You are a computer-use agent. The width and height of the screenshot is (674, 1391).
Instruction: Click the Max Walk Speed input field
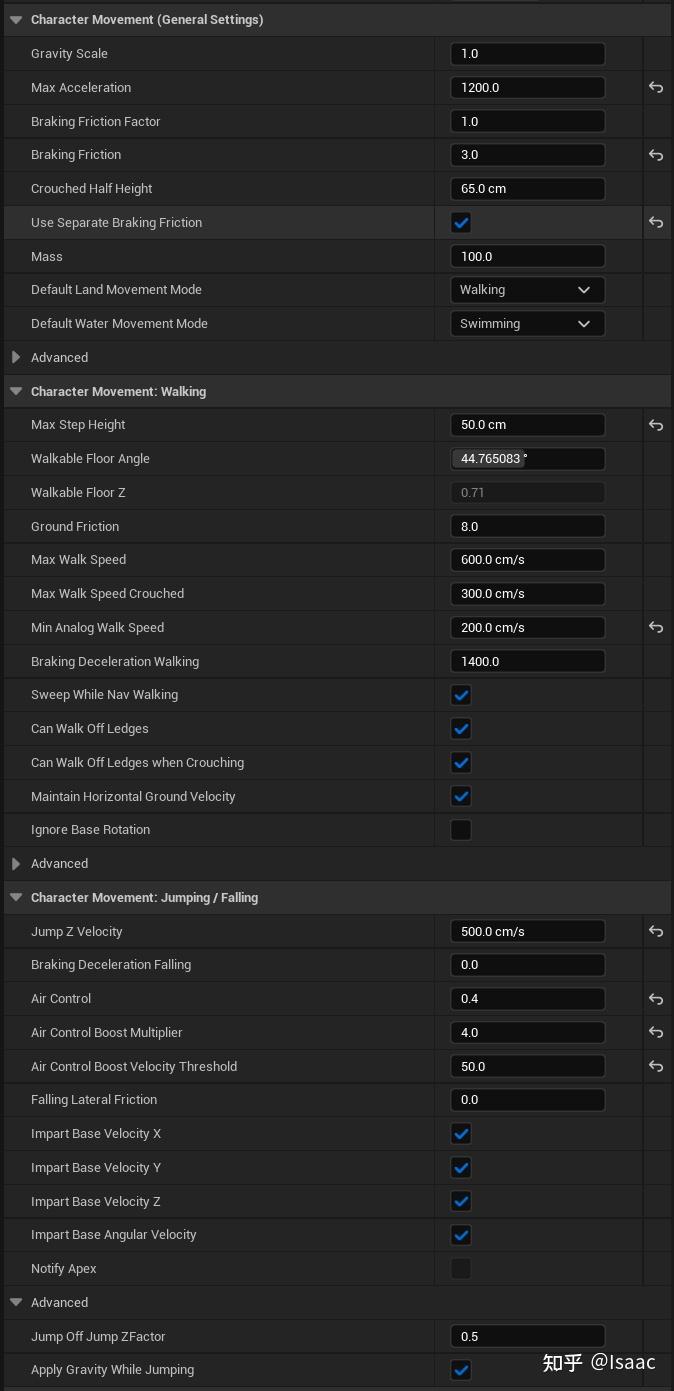pos(527,560)
